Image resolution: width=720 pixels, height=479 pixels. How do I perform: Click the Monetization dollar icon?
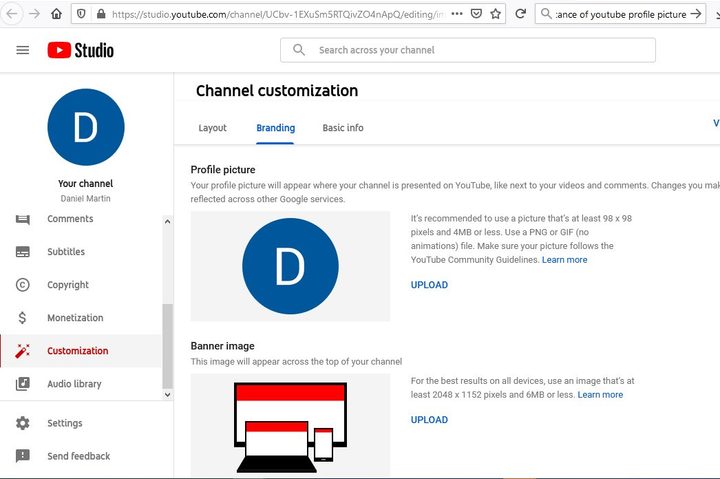(x=22, y=318)
